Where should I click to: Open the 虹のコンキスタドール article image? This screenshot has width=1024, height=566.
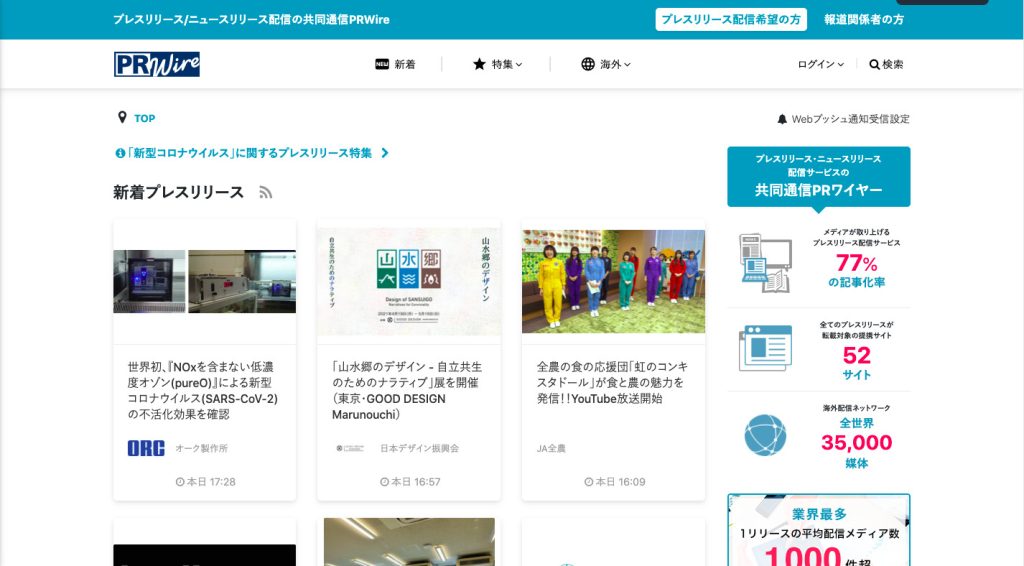pyautogui.click(x=613, y=282)
